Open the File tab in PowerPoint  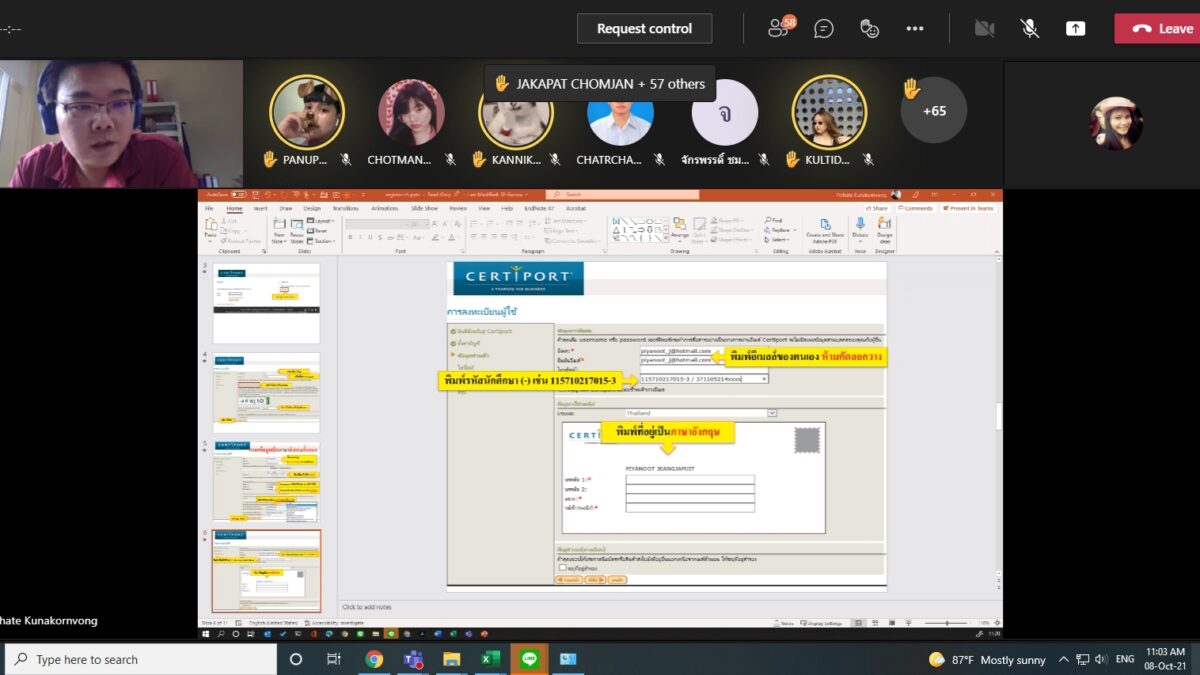[x=209, y=208]
